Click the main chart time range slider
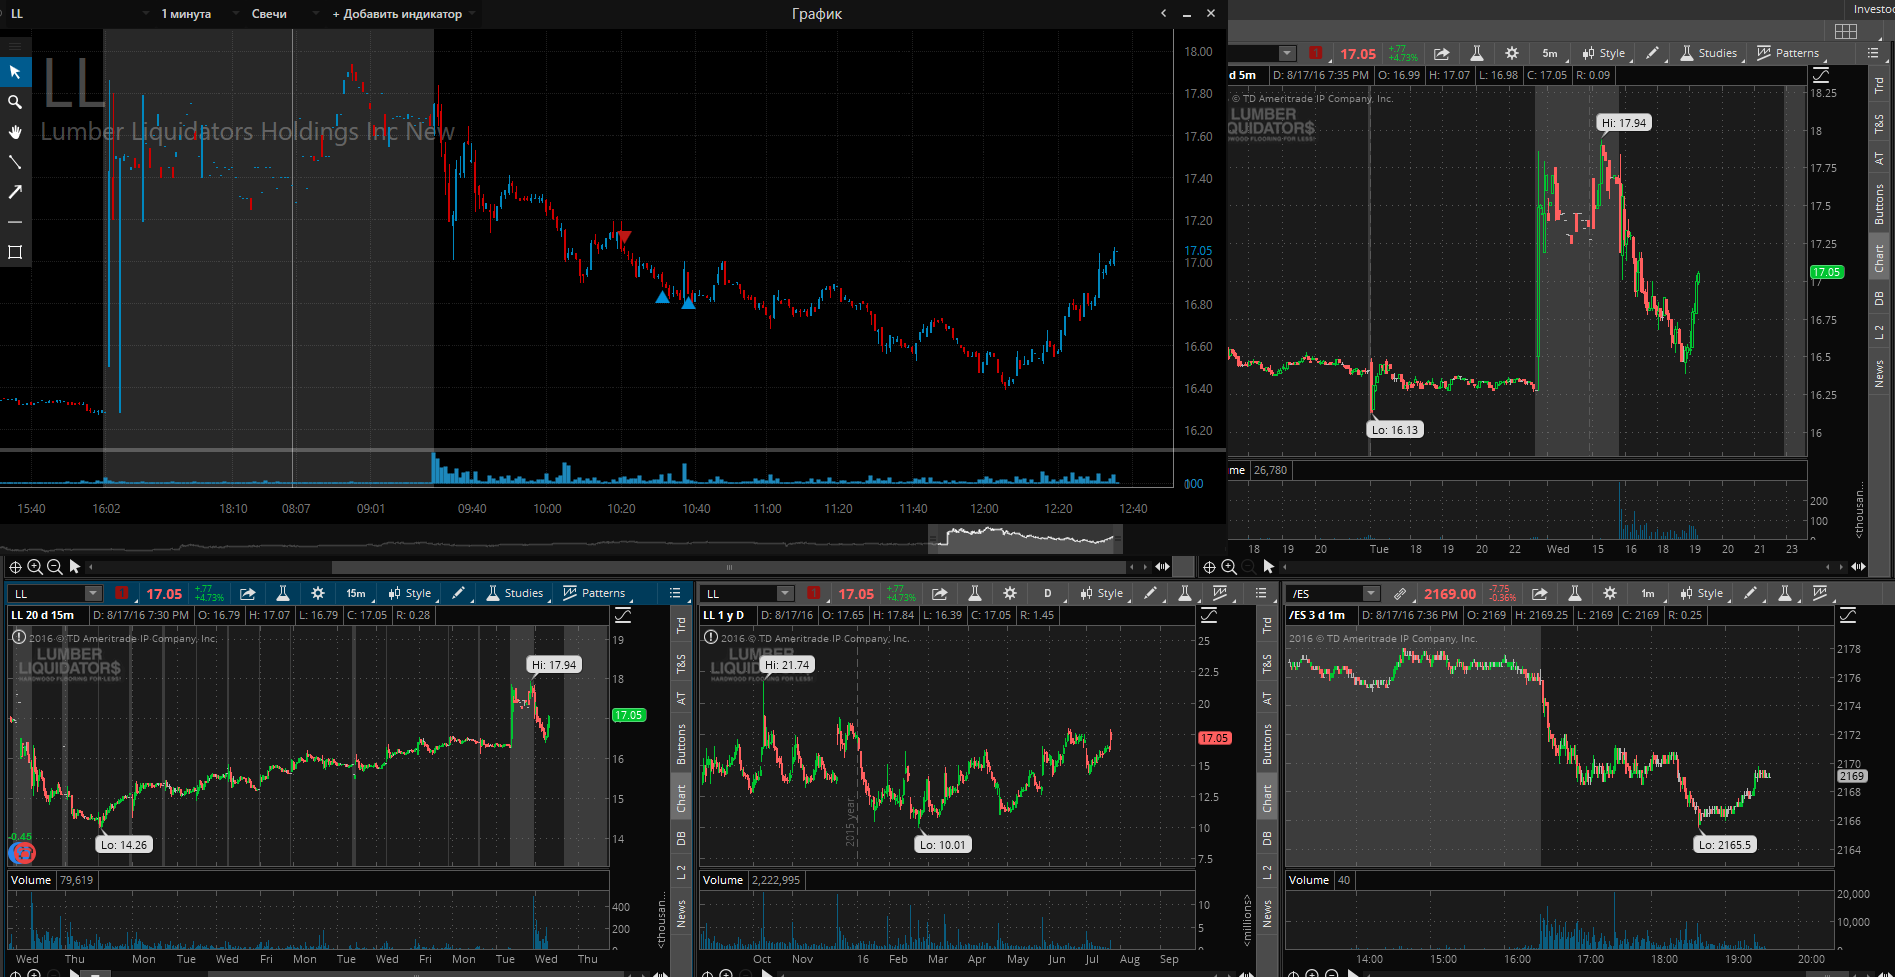This screenshot has height=977, width=1895. pyautogui.click(x=1025, y=539)
